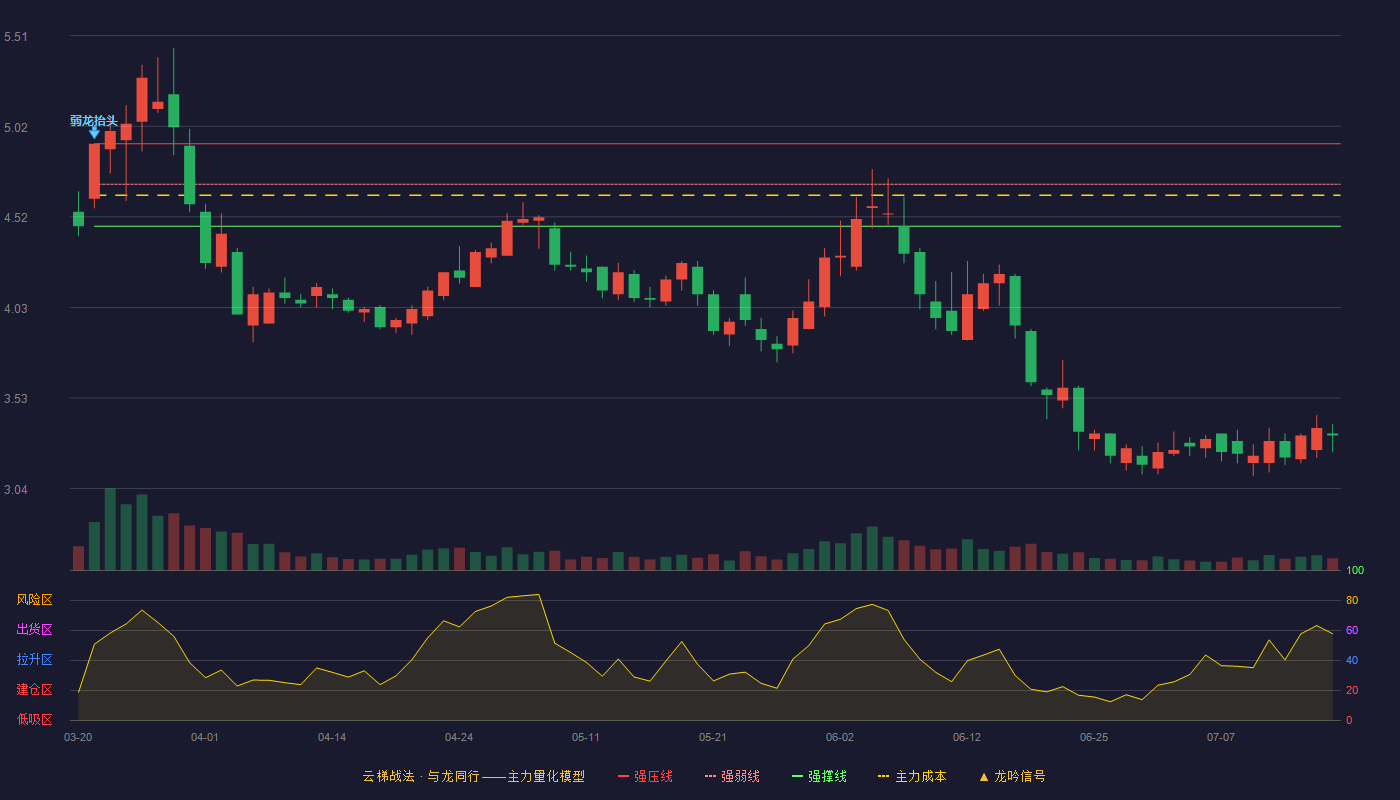Click the 06-02 date axis label
This screenshot has height=800, width=1400.
[840, 738]
